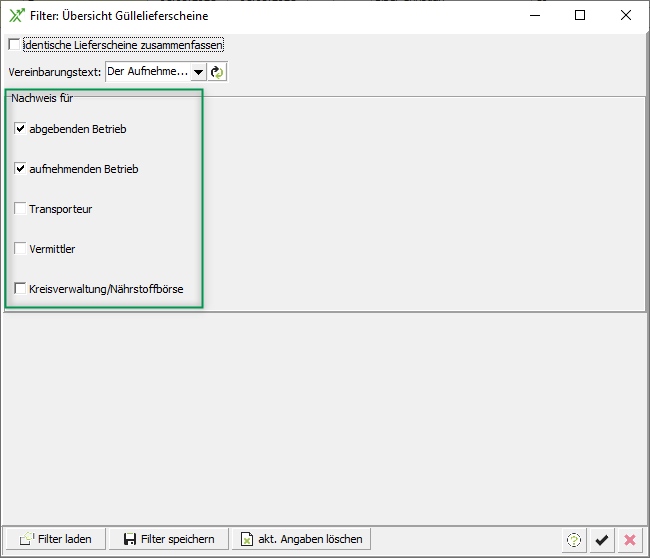Maximize the filter dialog window

(x=580, y=15)
